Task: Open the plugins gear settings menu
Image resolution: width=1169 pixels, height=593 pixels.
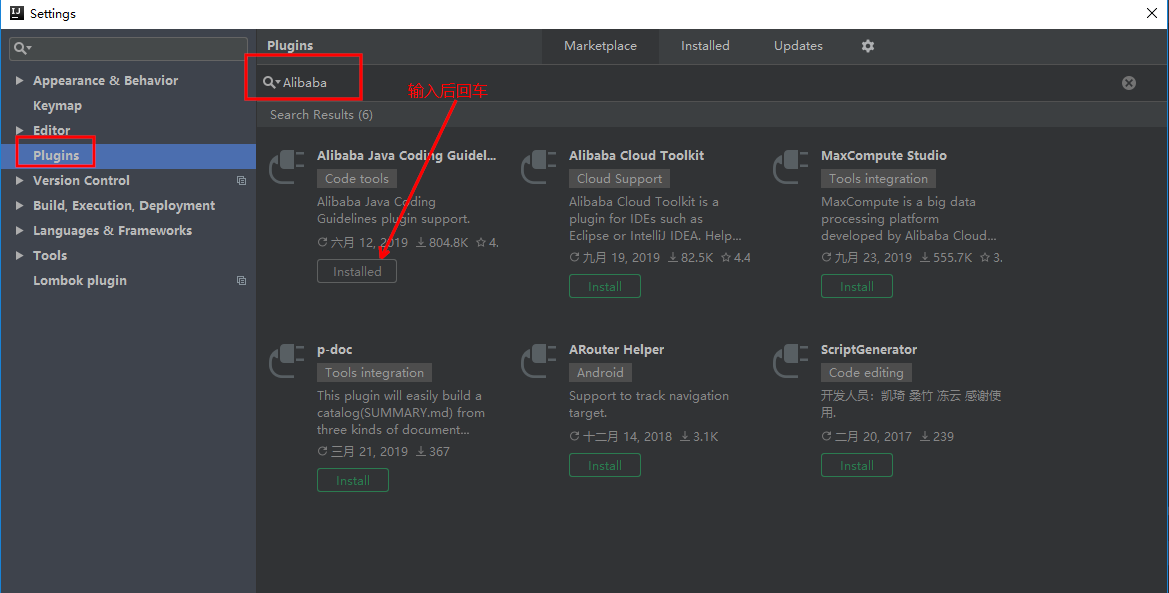Action: (x=868, y=46)
